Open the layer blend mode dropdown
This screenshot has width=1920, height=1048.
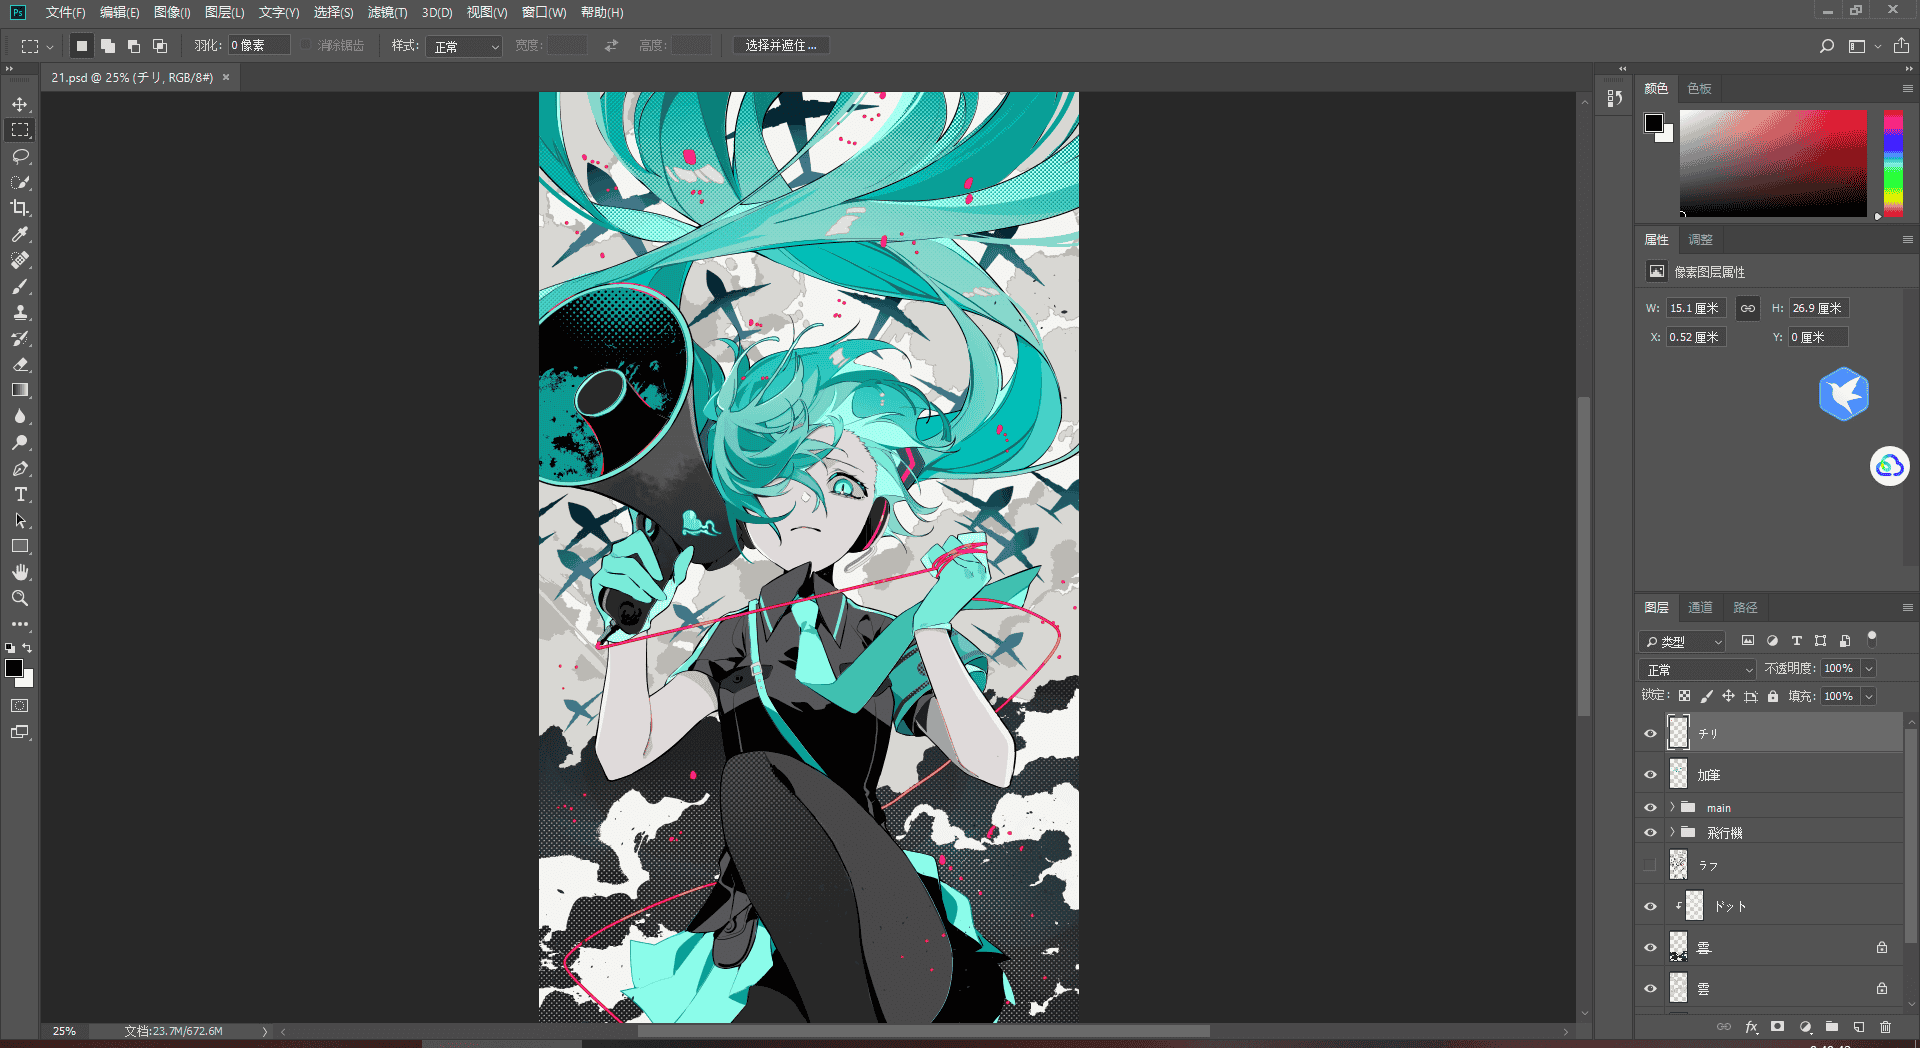1698,669
